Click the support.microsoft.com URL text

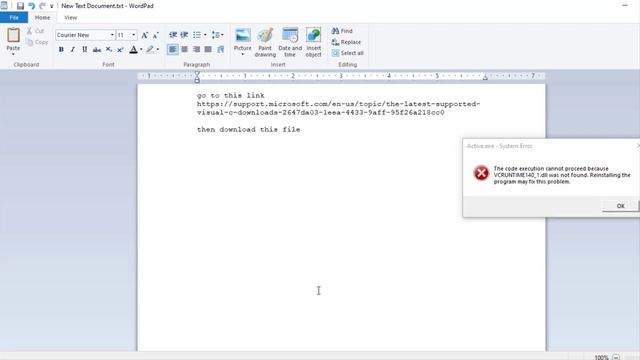coord(338,108)
